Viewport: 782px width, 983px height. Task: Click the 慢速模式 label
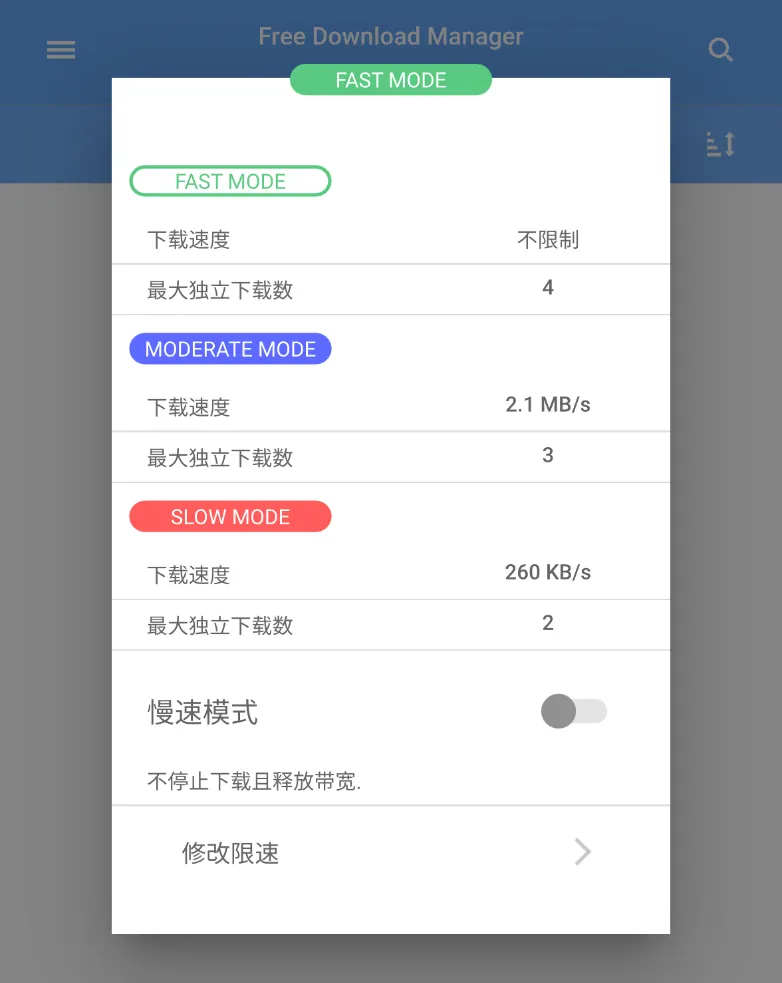point(203,712)
